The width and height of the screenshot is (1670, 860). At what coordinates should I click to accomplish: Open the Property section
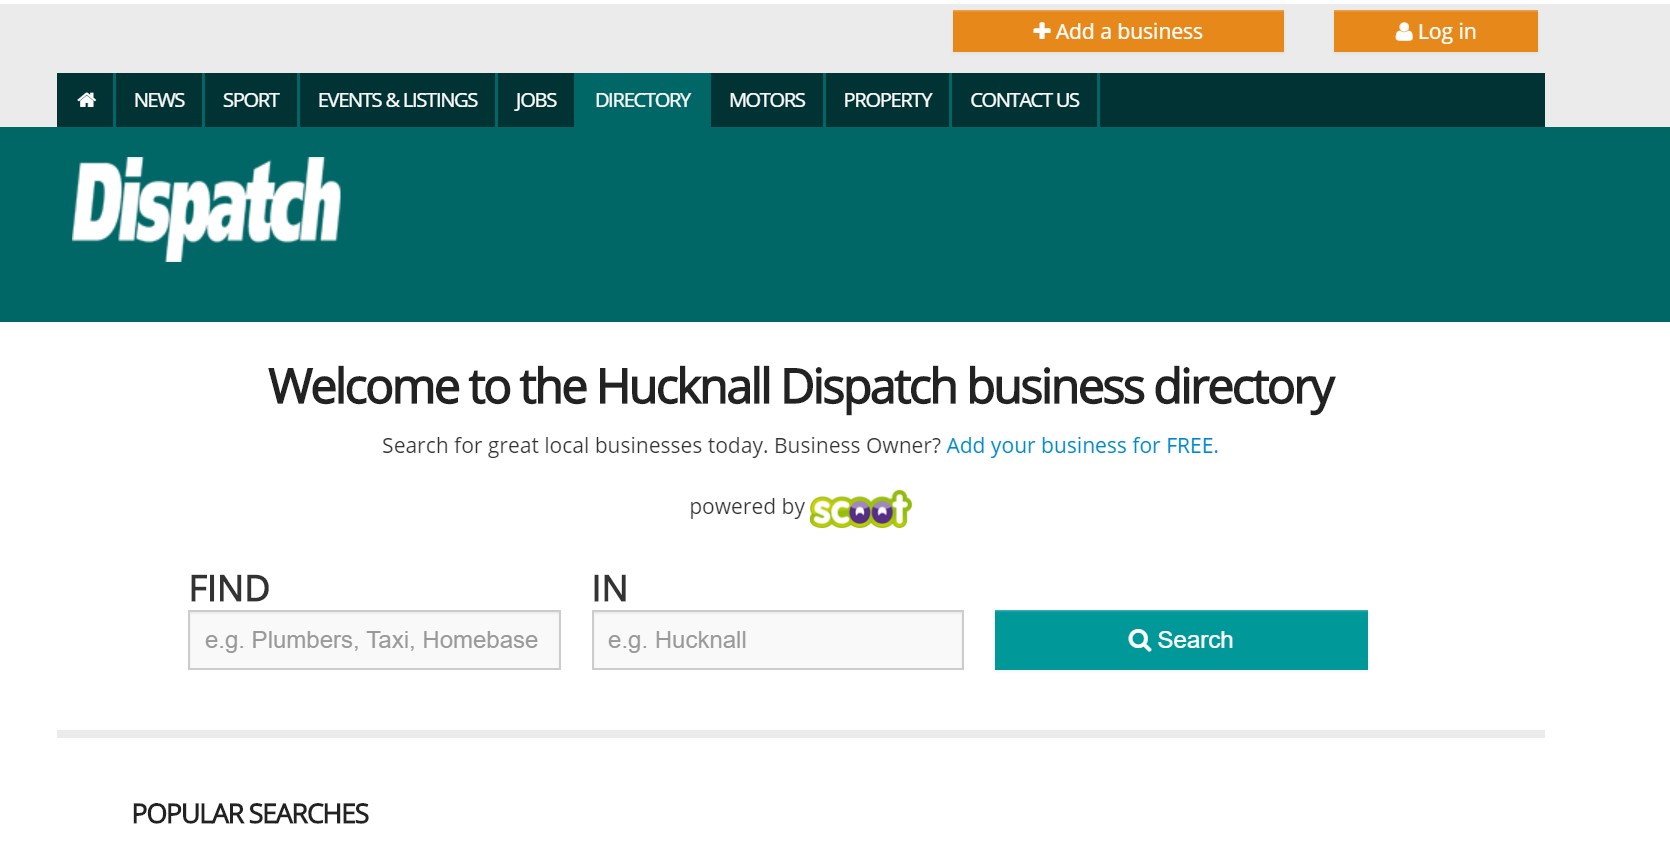pyautogui.click(x=887, y=100)
